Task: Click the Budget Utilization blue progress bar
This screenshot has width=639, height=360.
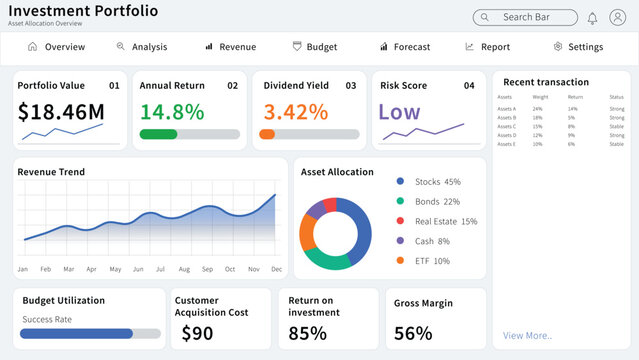Action: (90, 333)
